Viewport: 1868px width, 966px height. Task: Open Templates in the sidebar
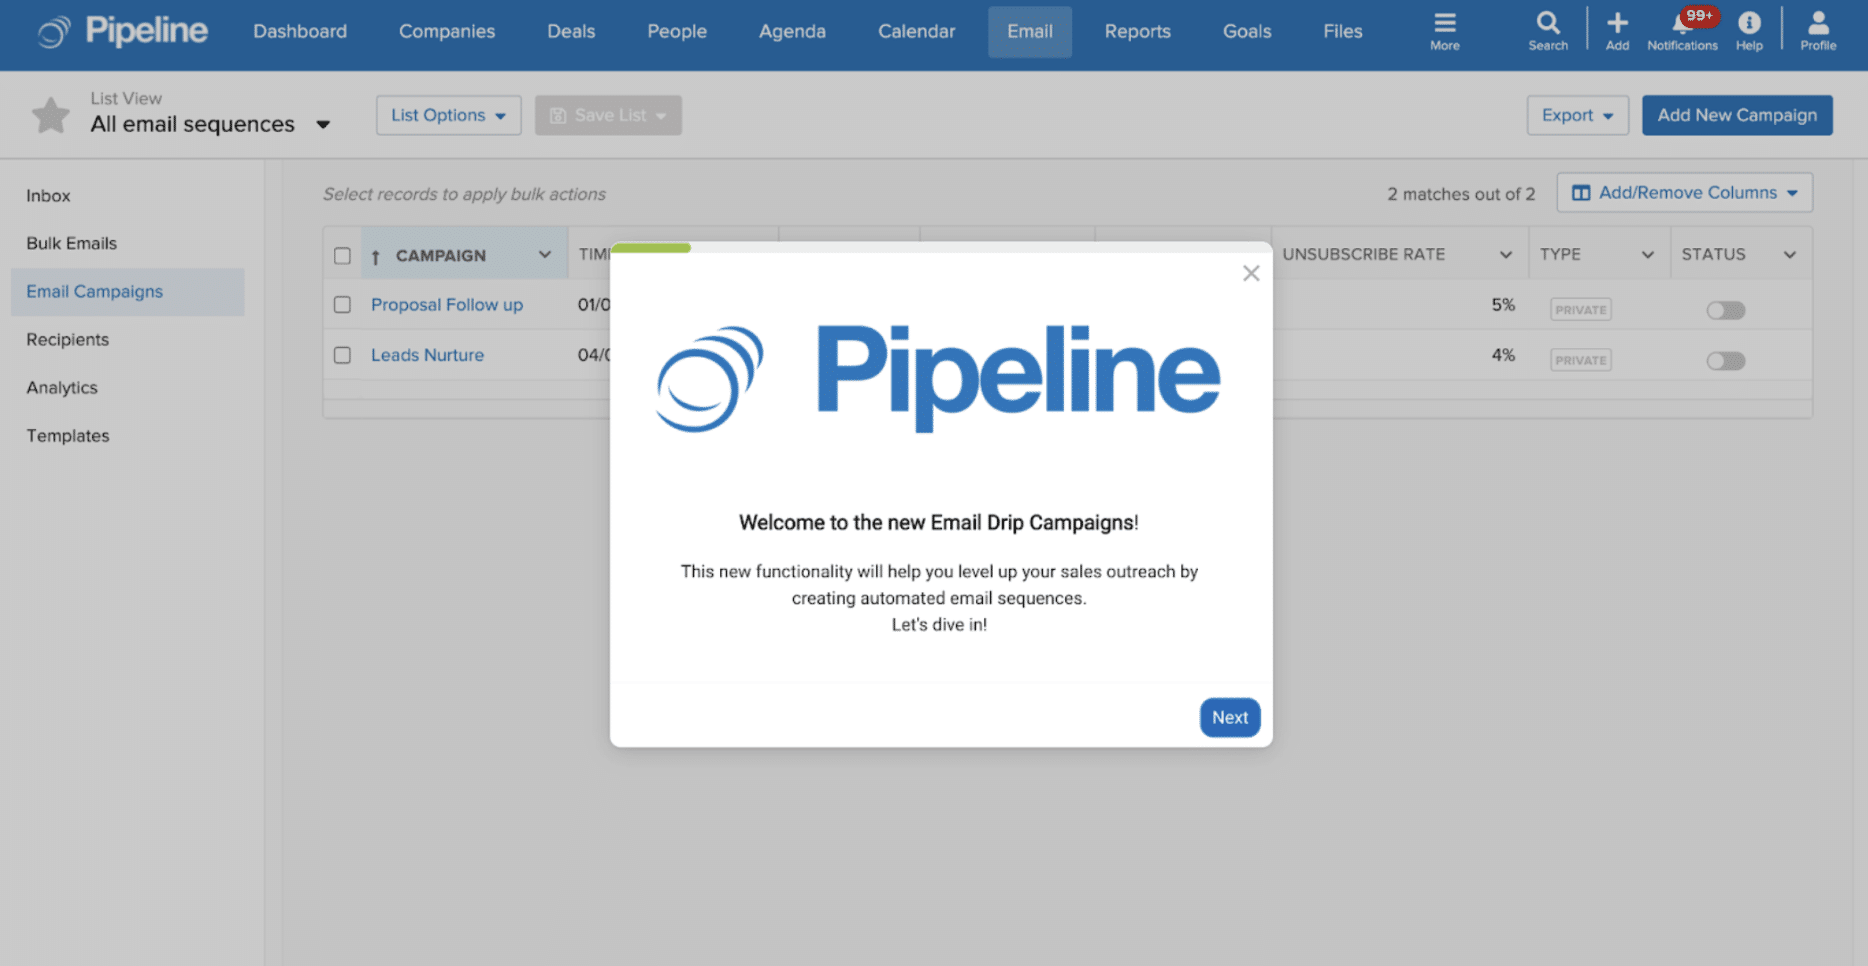[x=67, y=435]
